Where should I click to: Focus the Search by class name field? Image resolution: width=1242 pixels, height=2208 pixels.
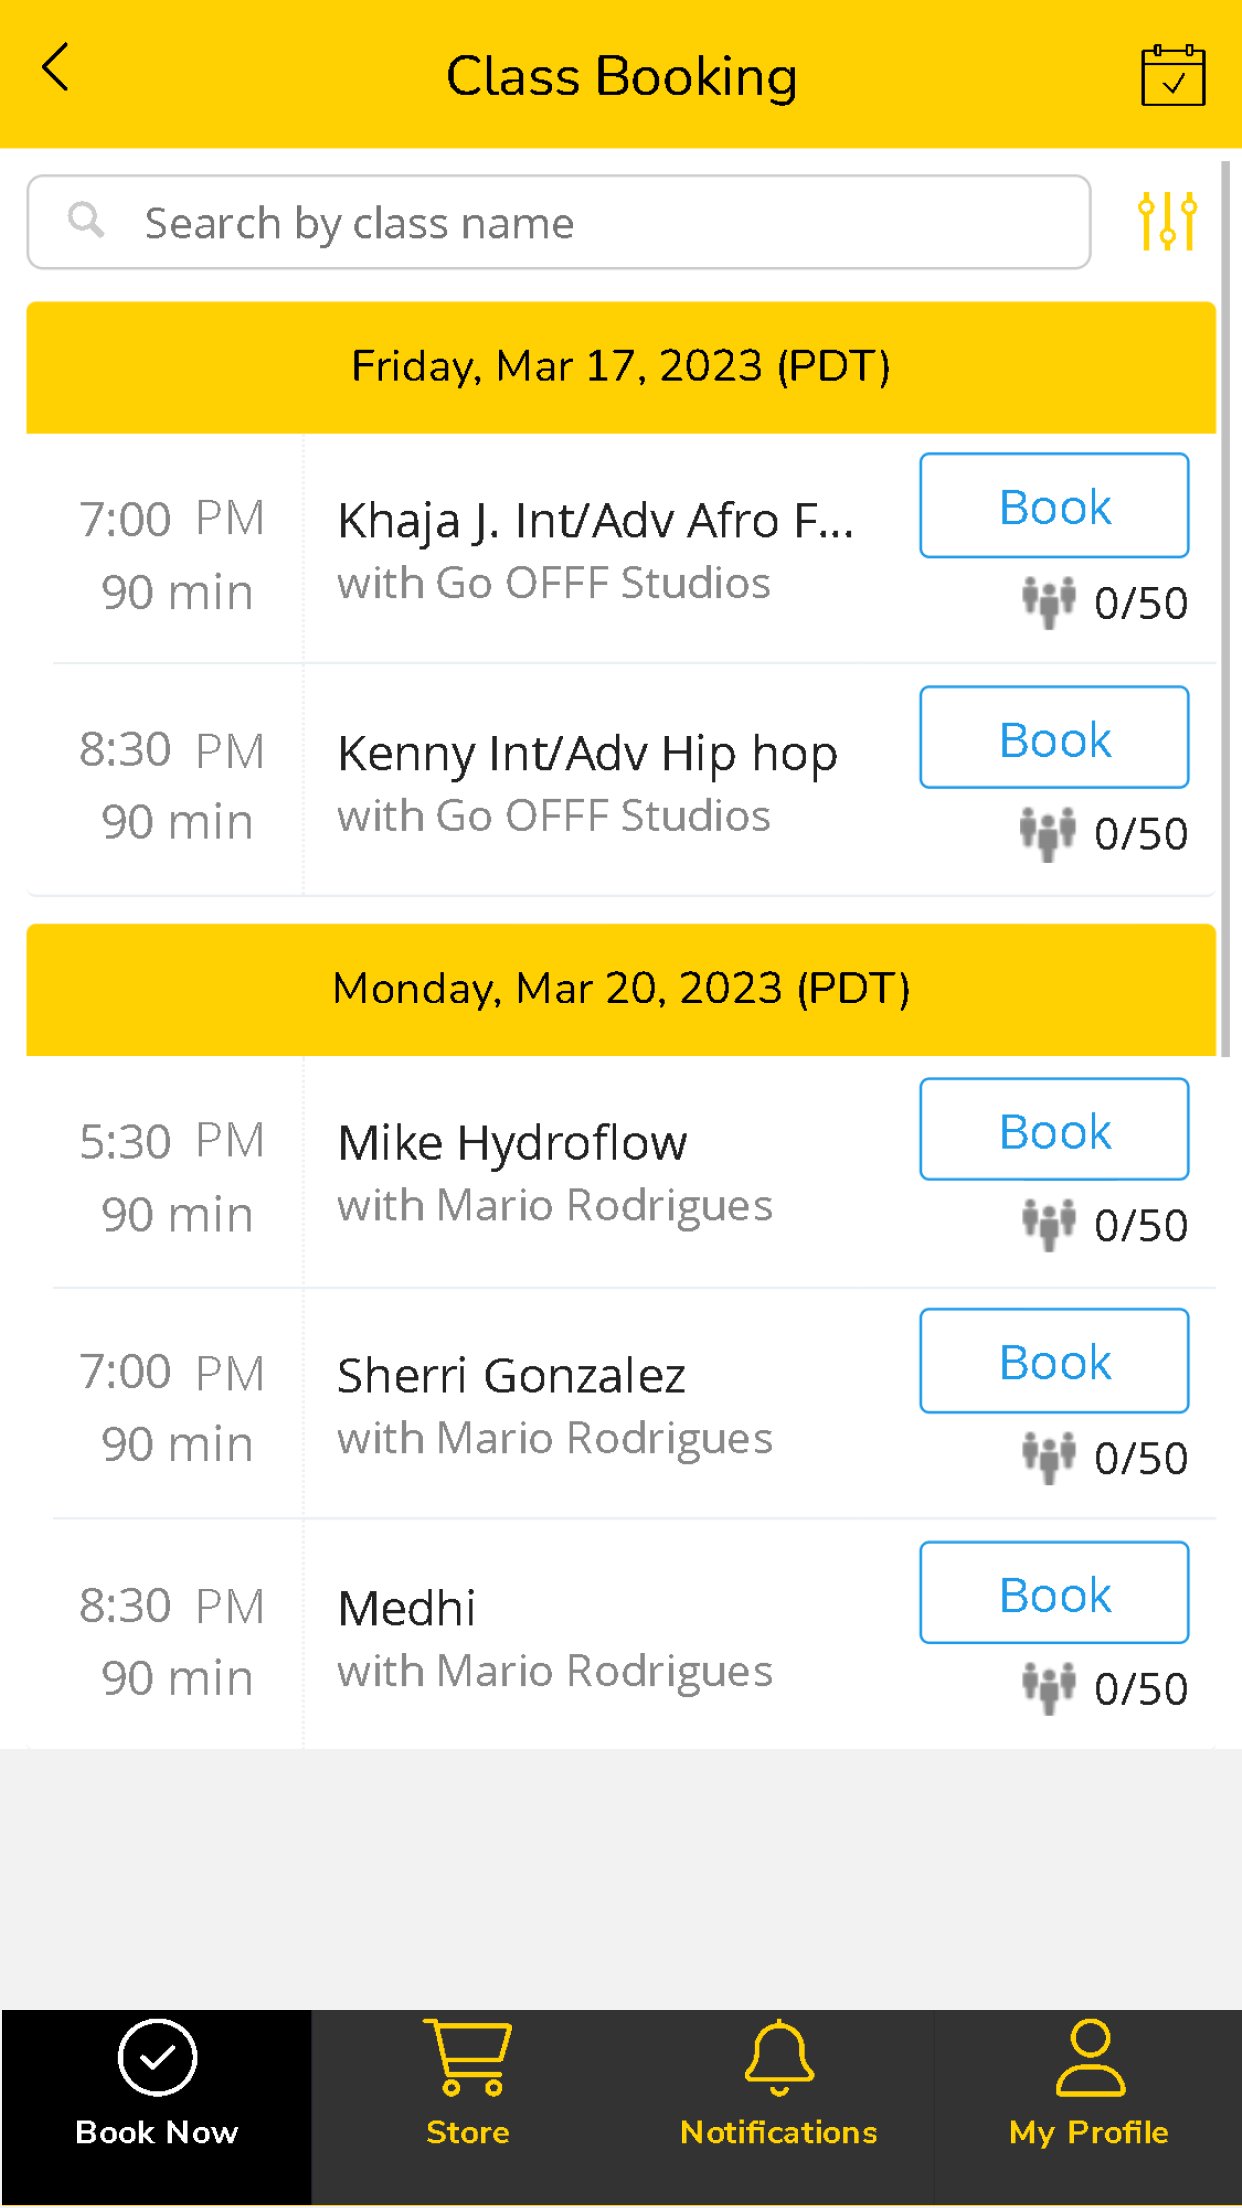(559, 222)
